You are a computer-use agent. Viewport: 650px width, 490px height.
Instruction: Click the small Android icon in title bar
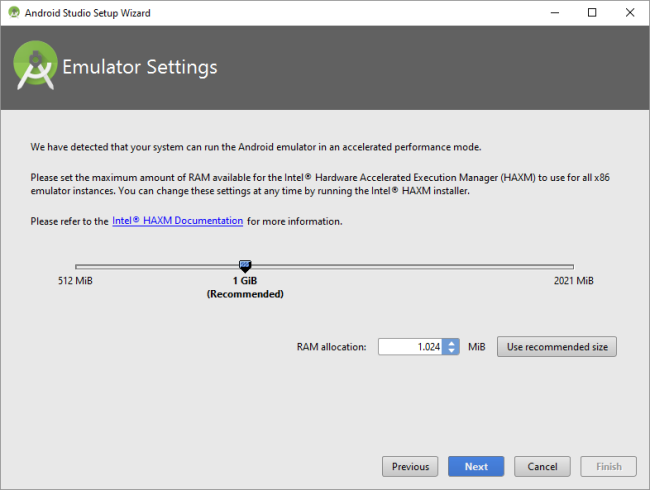click(x=12, y=12)
